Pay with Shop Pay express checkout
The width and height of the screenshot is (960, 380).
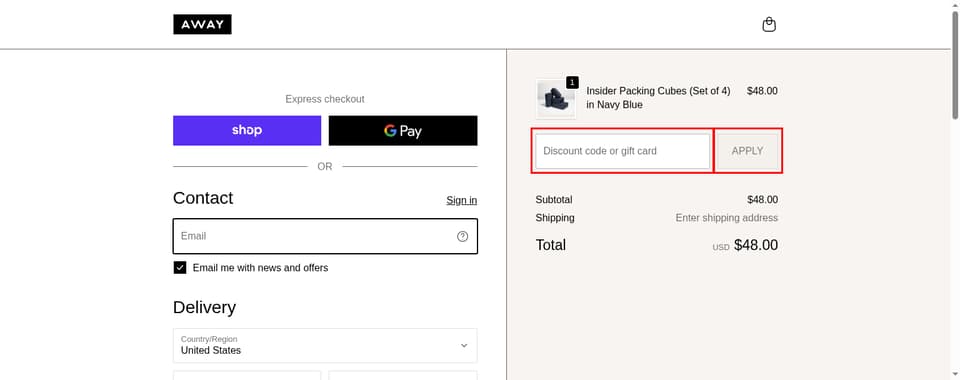click(x=247, y=130)
